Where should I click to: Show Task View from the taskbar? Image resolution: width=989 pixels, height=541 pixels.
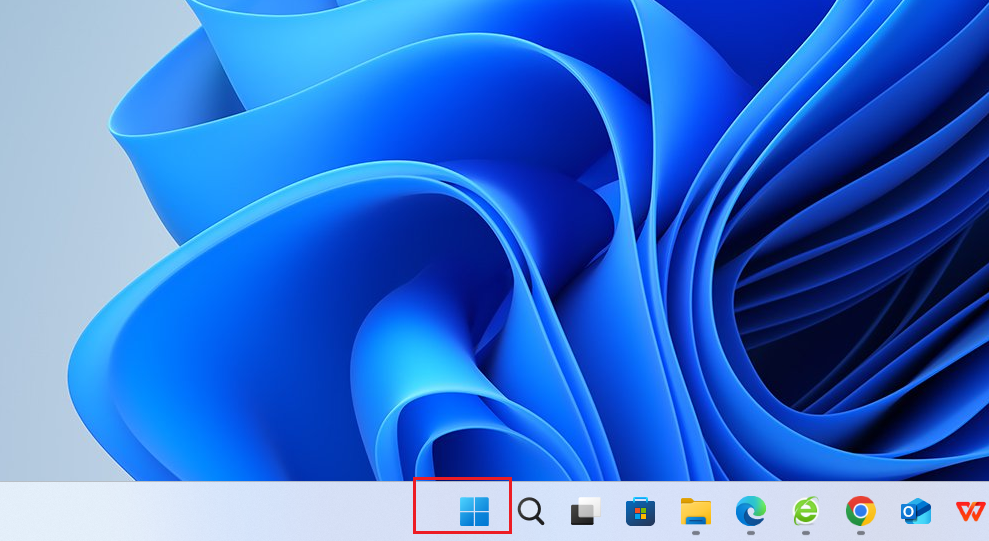pos(585,512)
